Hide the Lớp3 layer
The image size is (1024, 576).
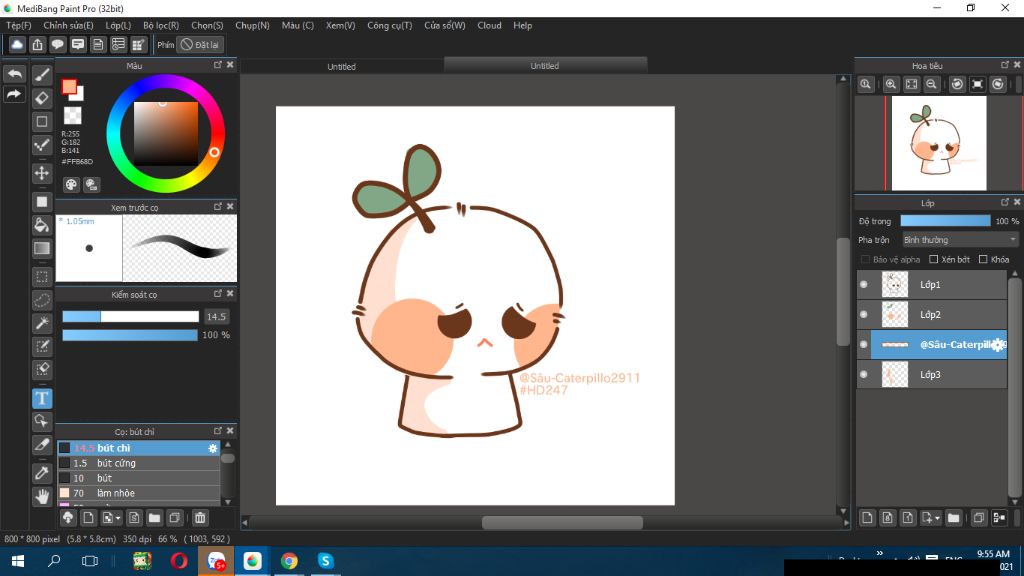pos(864,375)
